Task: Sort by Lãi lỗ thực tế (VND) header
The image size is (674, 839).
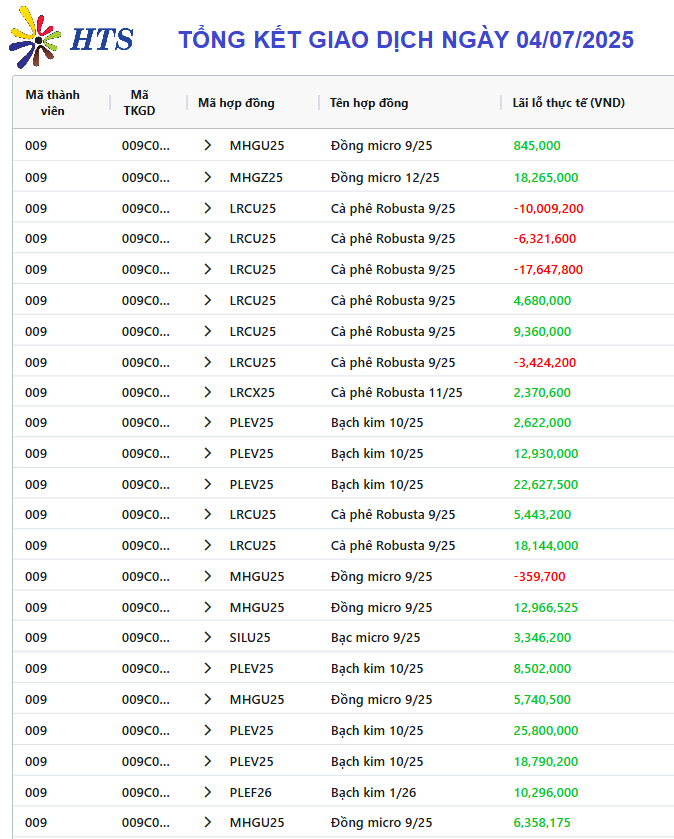Action: 568,103
